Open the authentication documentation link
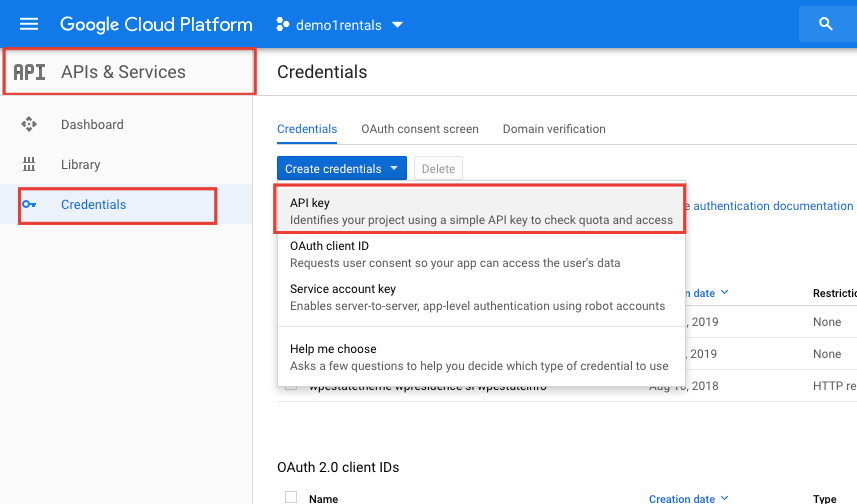The height and width of the screenshot is (504, 857). pos(773,206)
